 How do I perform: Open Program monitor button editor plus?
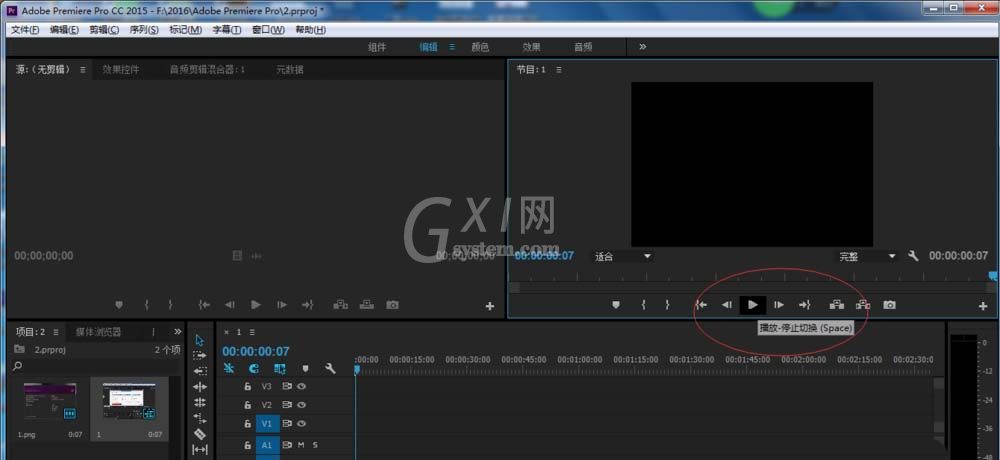click(x=983, y=306)
